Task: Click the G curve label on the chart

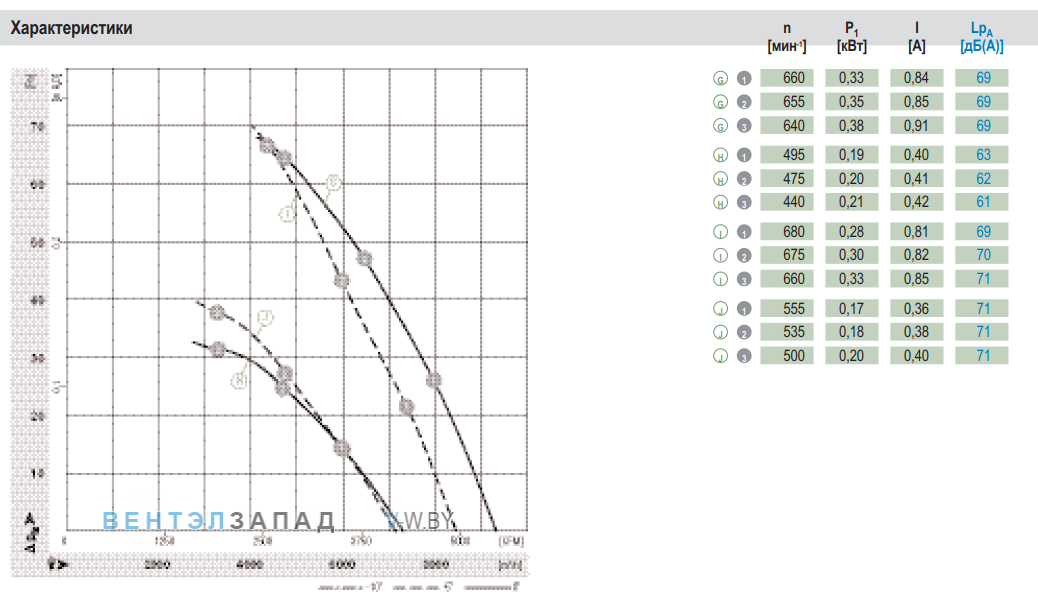Action: 333,183
